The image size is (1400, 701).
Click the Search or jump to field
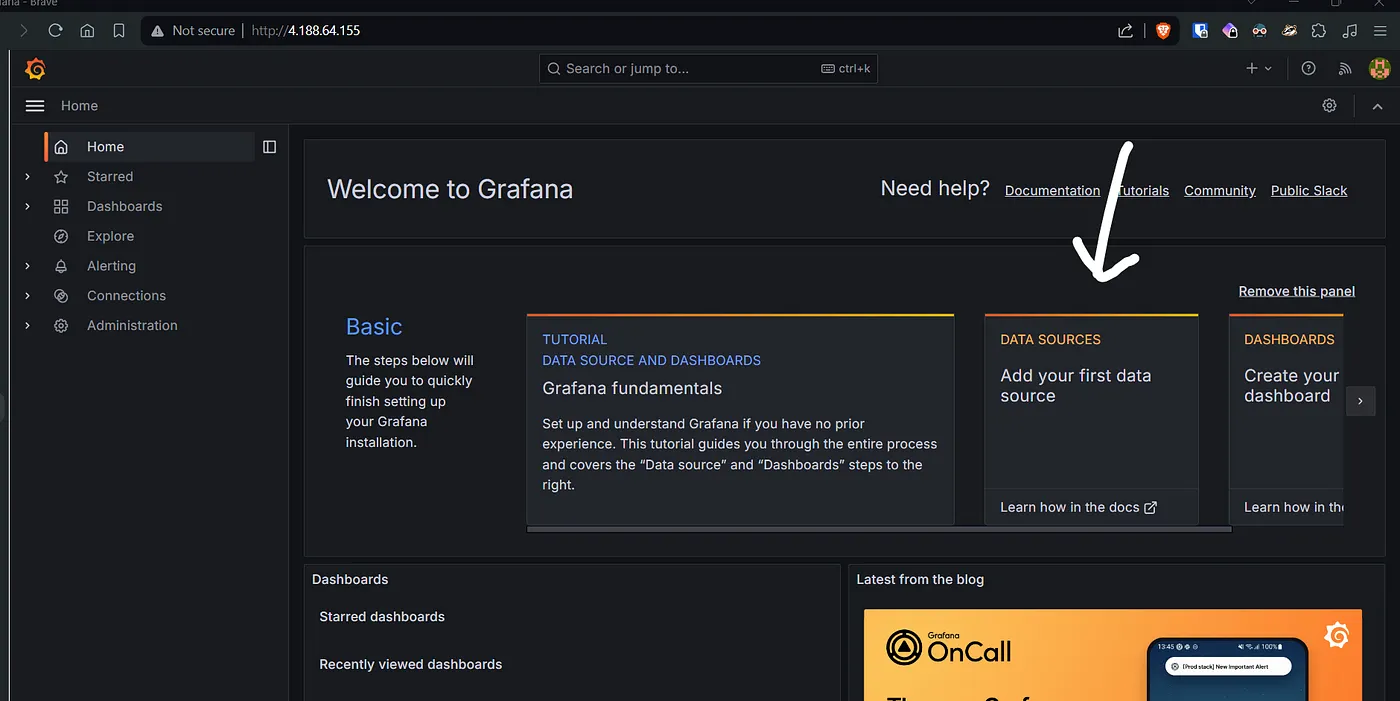tap(709, 69)
